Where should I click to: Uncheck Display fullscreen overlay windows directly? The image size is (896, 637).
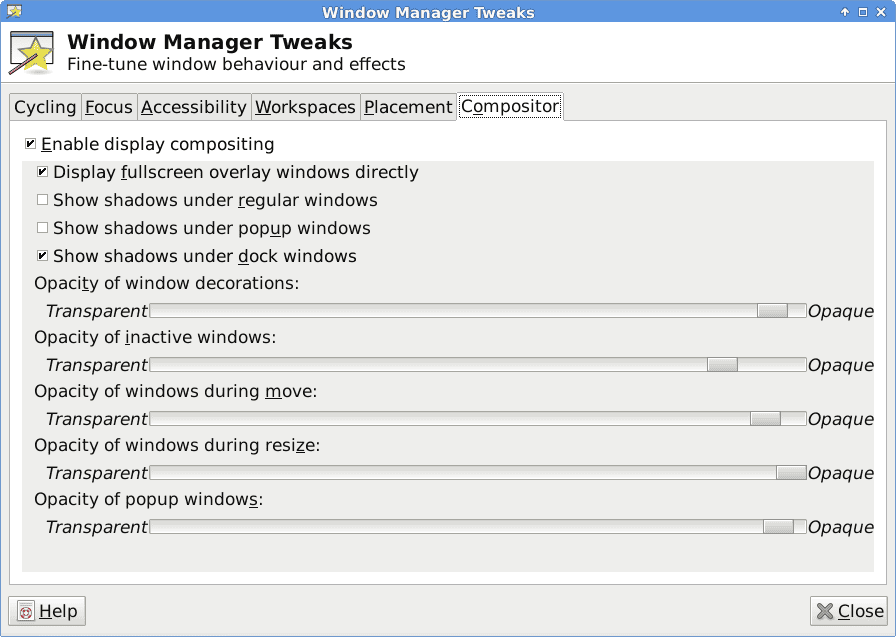coord(42,172)
